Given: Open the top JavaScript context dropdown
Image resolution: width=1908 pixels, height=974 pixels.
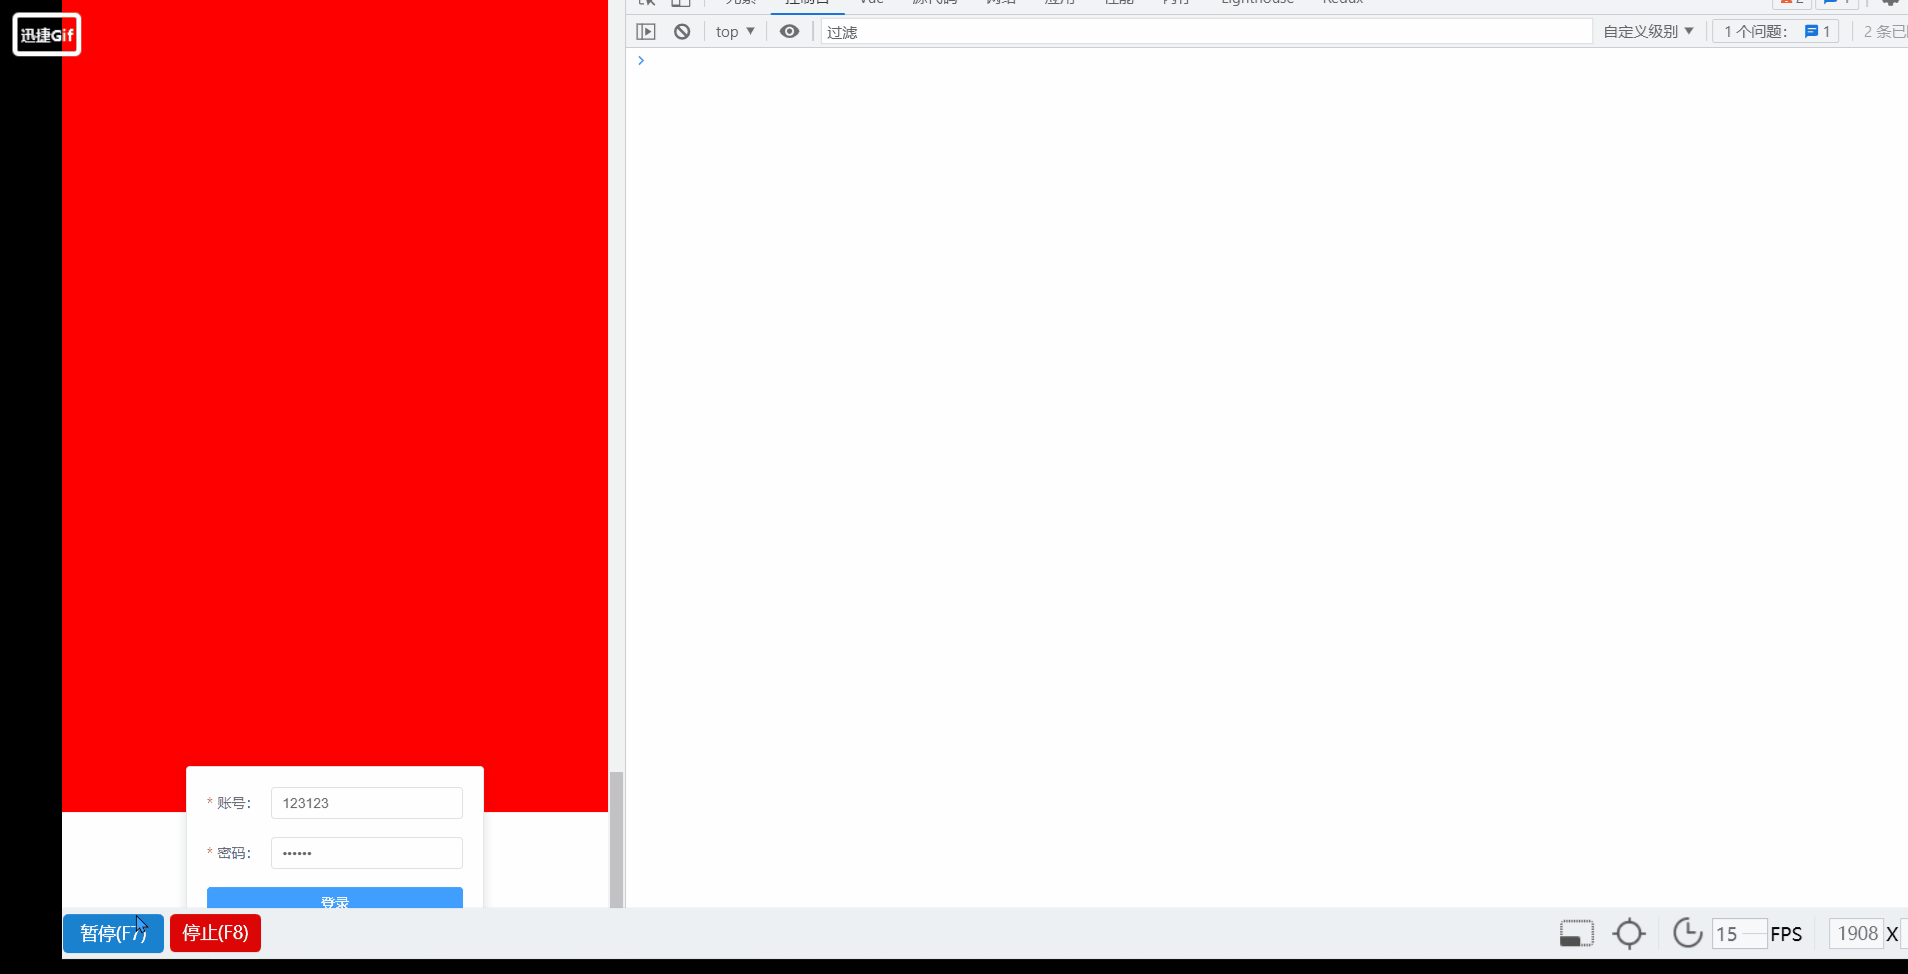Looking at the screenshot, I should pos(735,32).
